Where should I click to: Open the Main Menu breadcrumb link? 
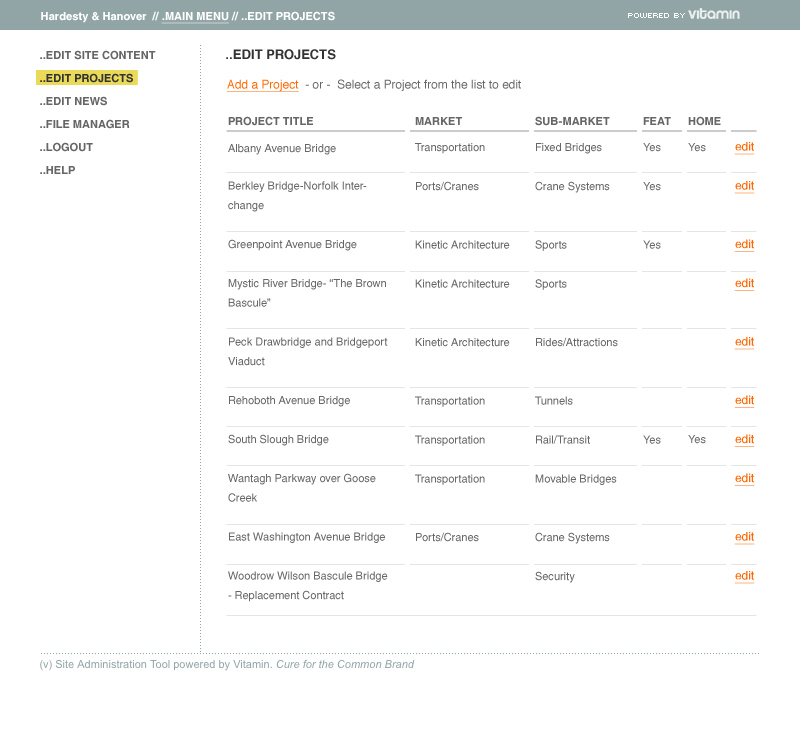[x=196, y=16]
